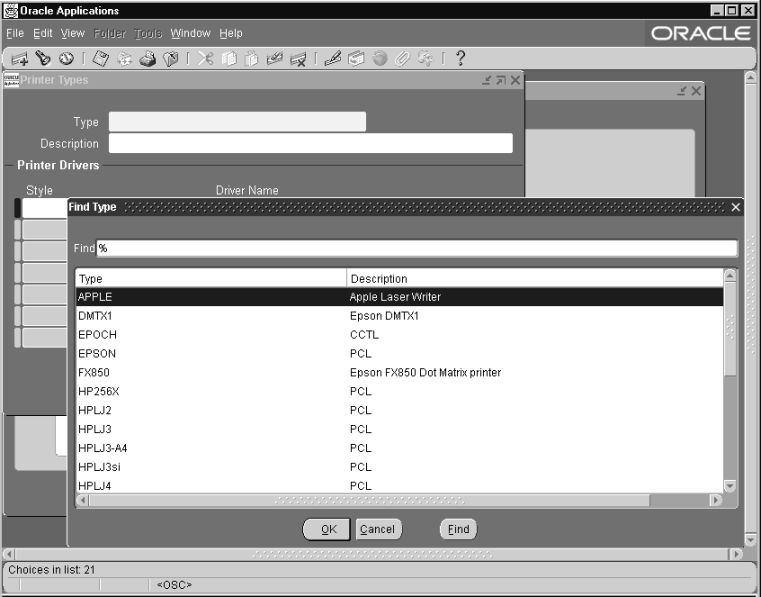Viewport: 761px width, 597px height.
Task: Select the DMTX1 printer type row
Action: click(399, 316)
